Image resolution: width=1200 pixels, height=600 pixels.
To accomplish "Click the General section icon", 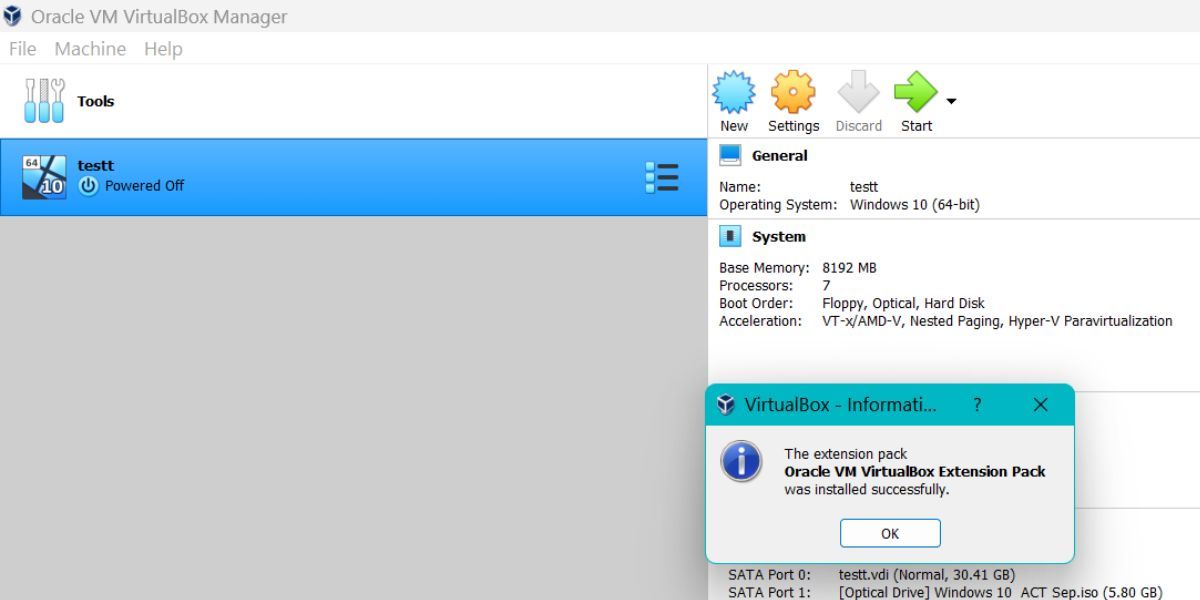I will pyautogui.click(x=729, y=154).
